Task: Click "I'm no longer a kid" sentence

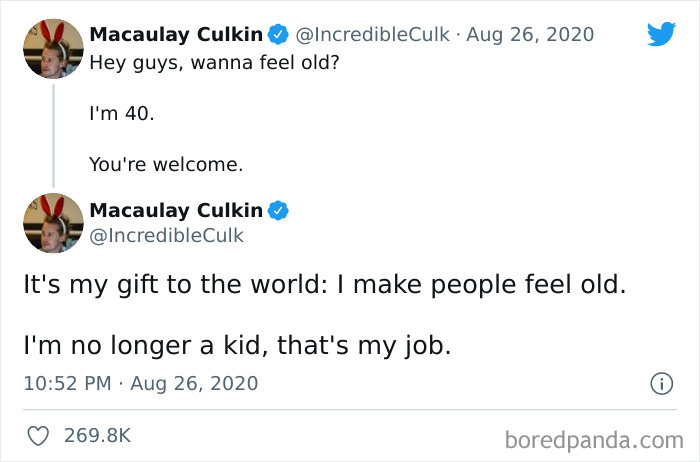Action: pos(237,346)
